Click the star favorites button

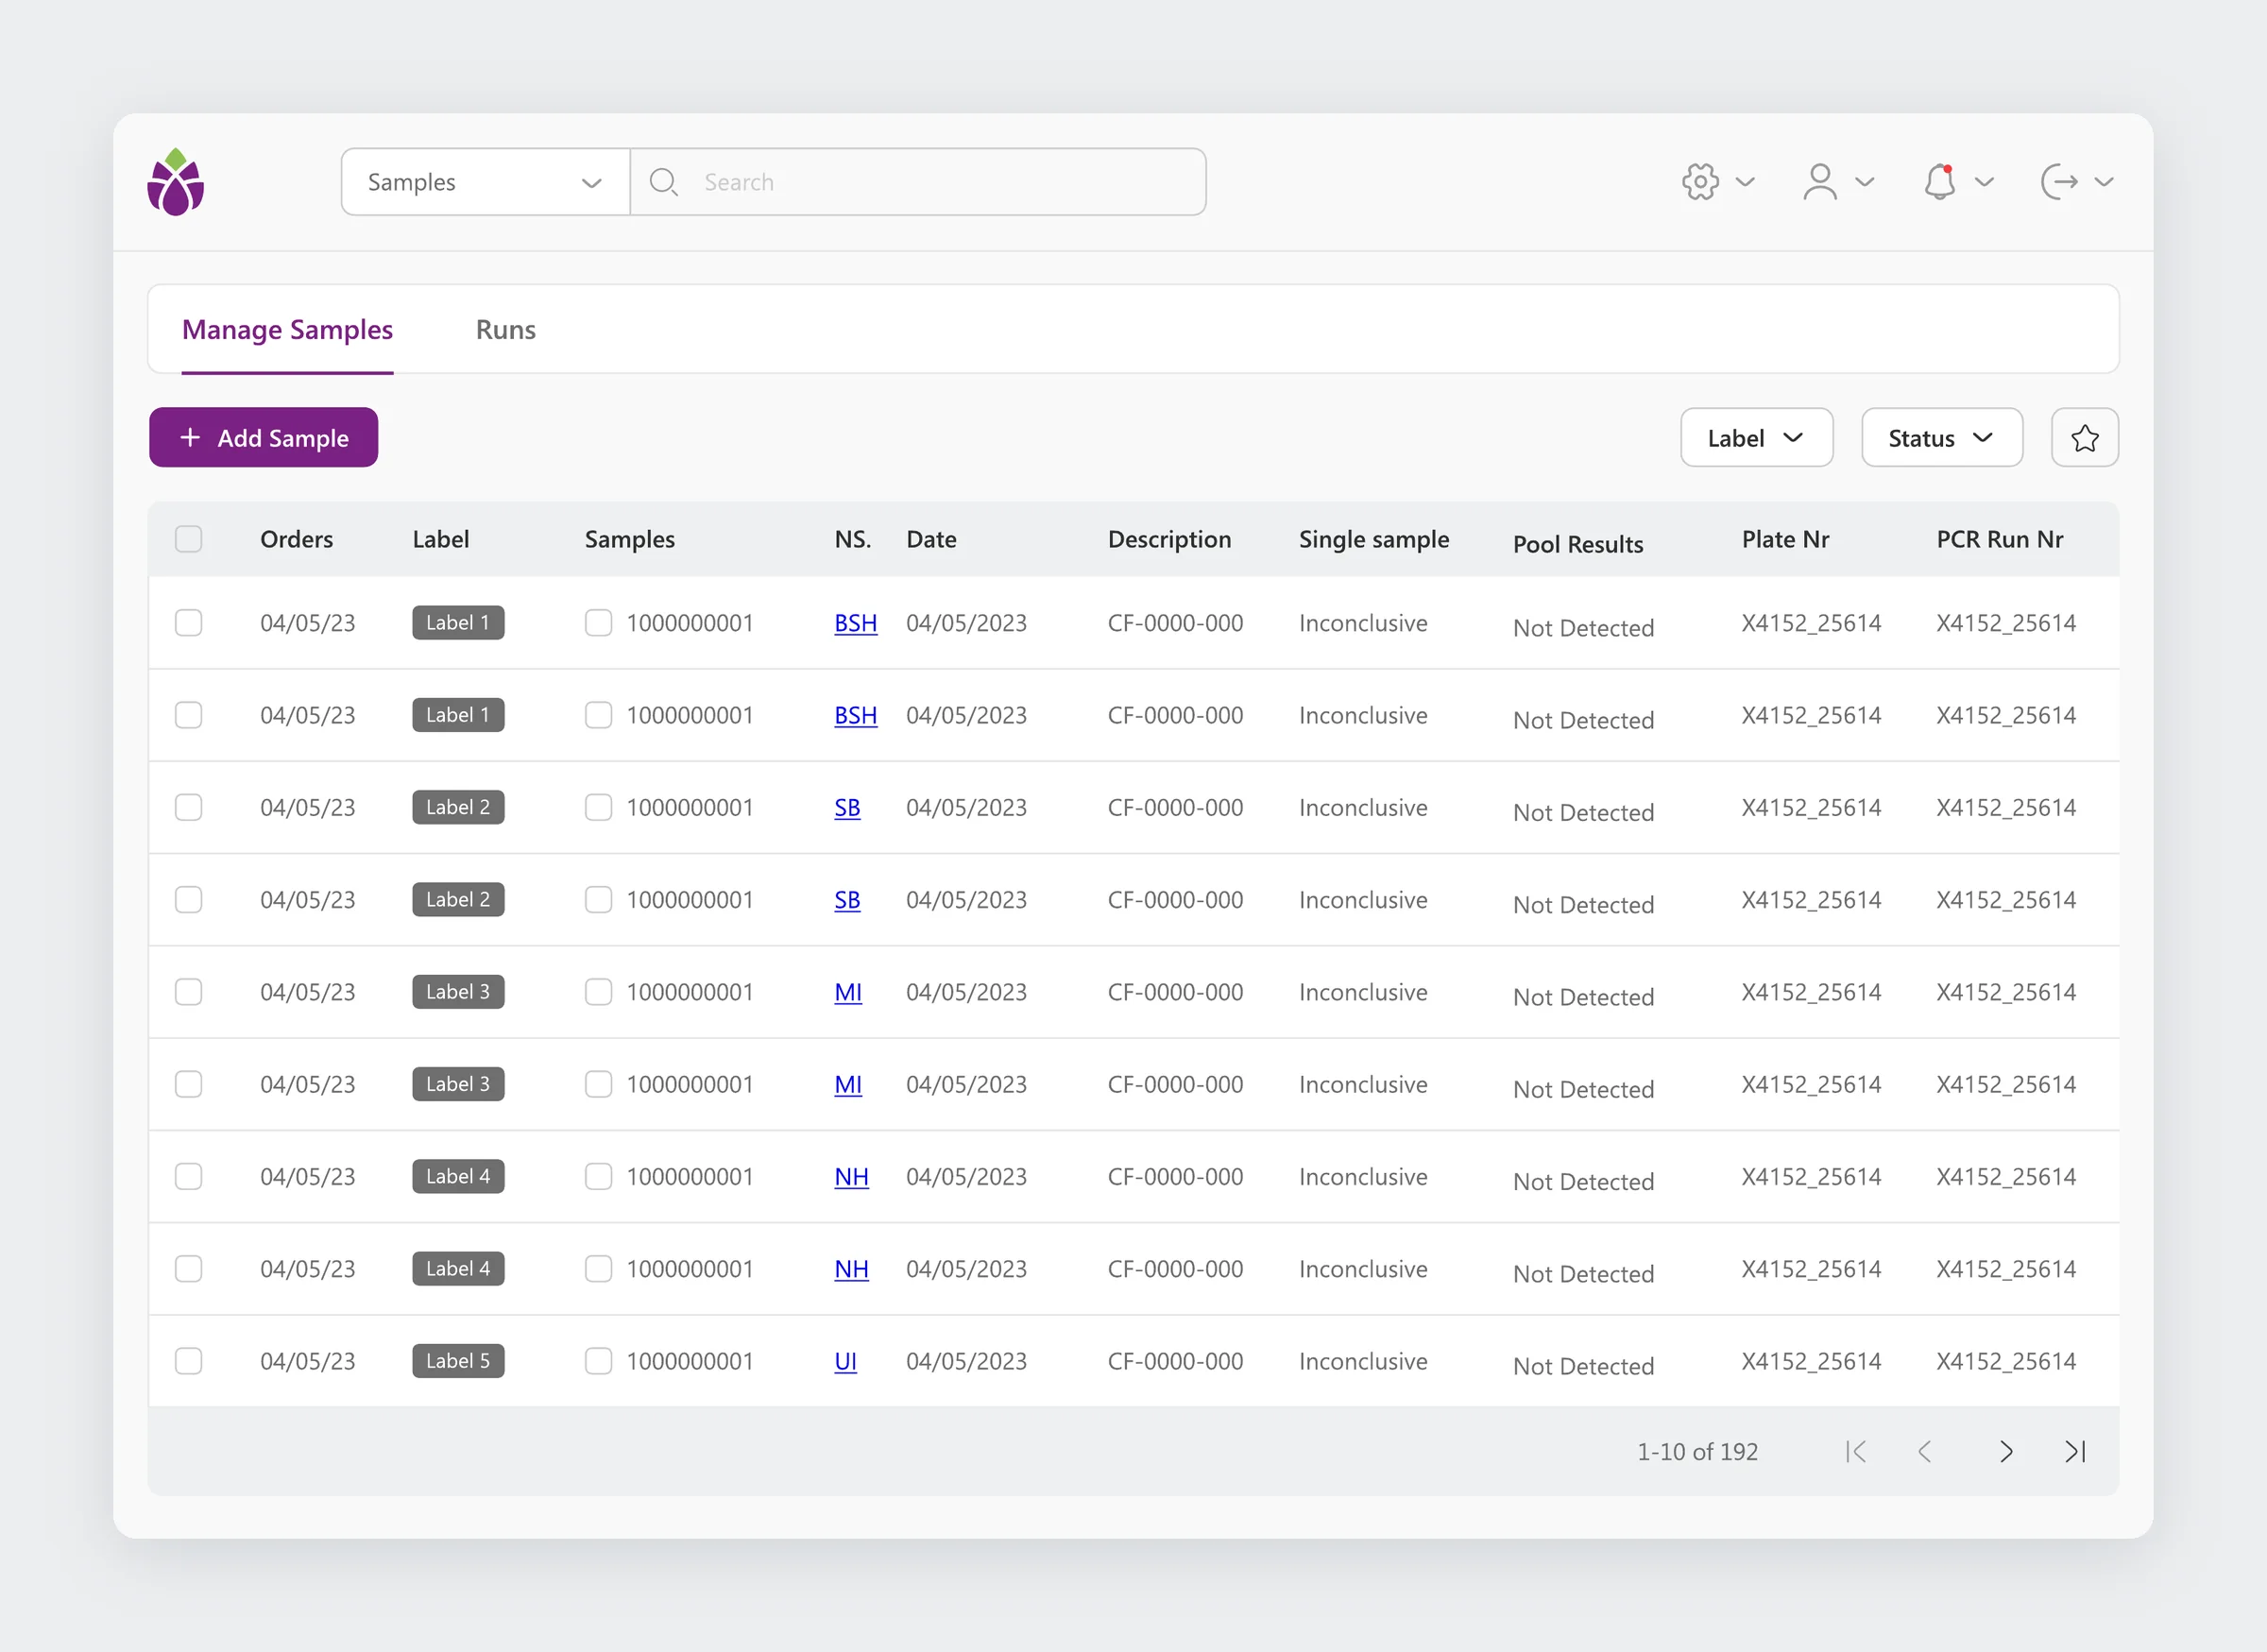pyautogui.click(x=2085, y=438)
